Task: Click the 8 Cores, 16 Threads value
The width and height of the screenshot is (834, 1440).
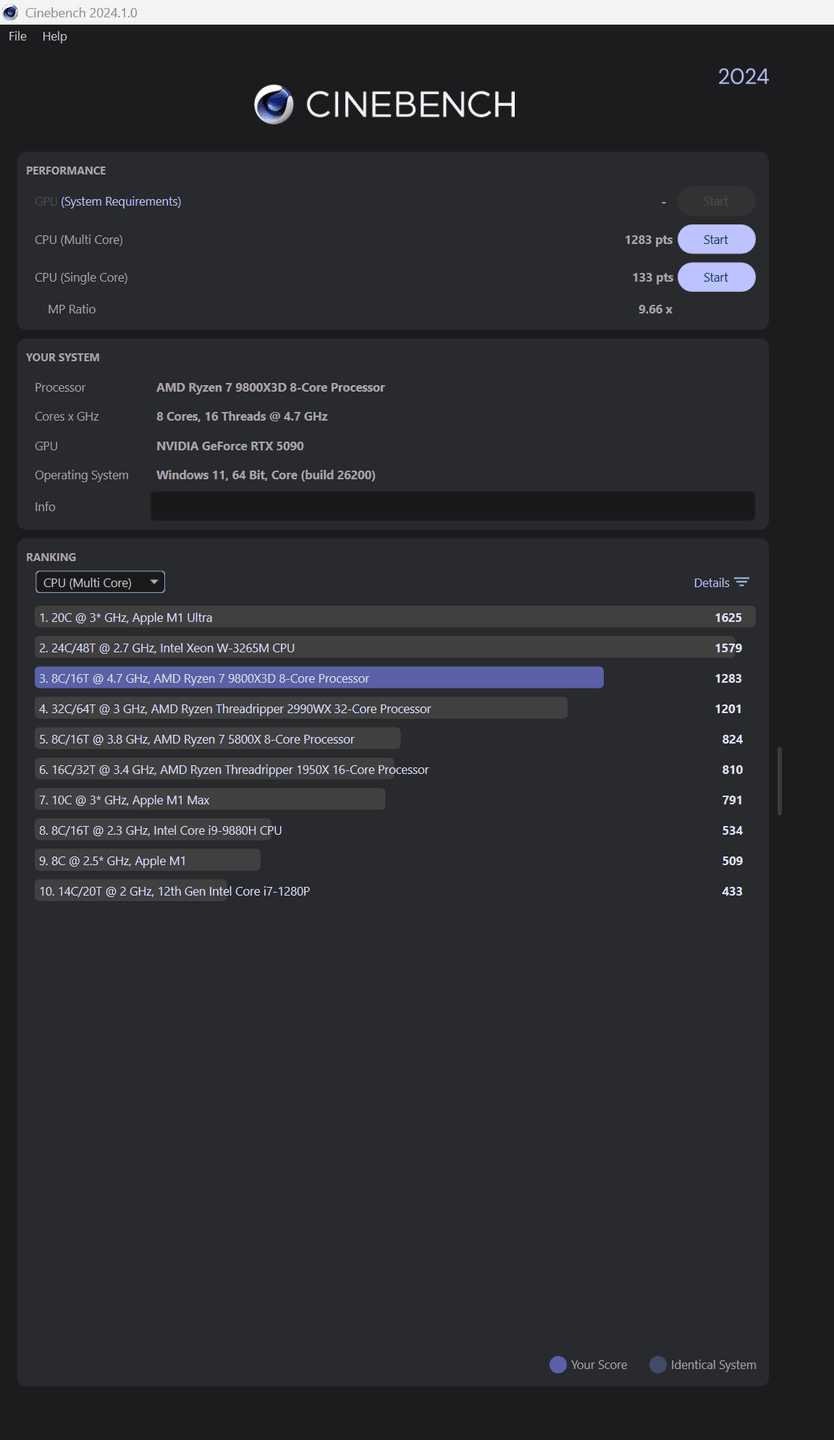Action: click(x=242, y=416)
